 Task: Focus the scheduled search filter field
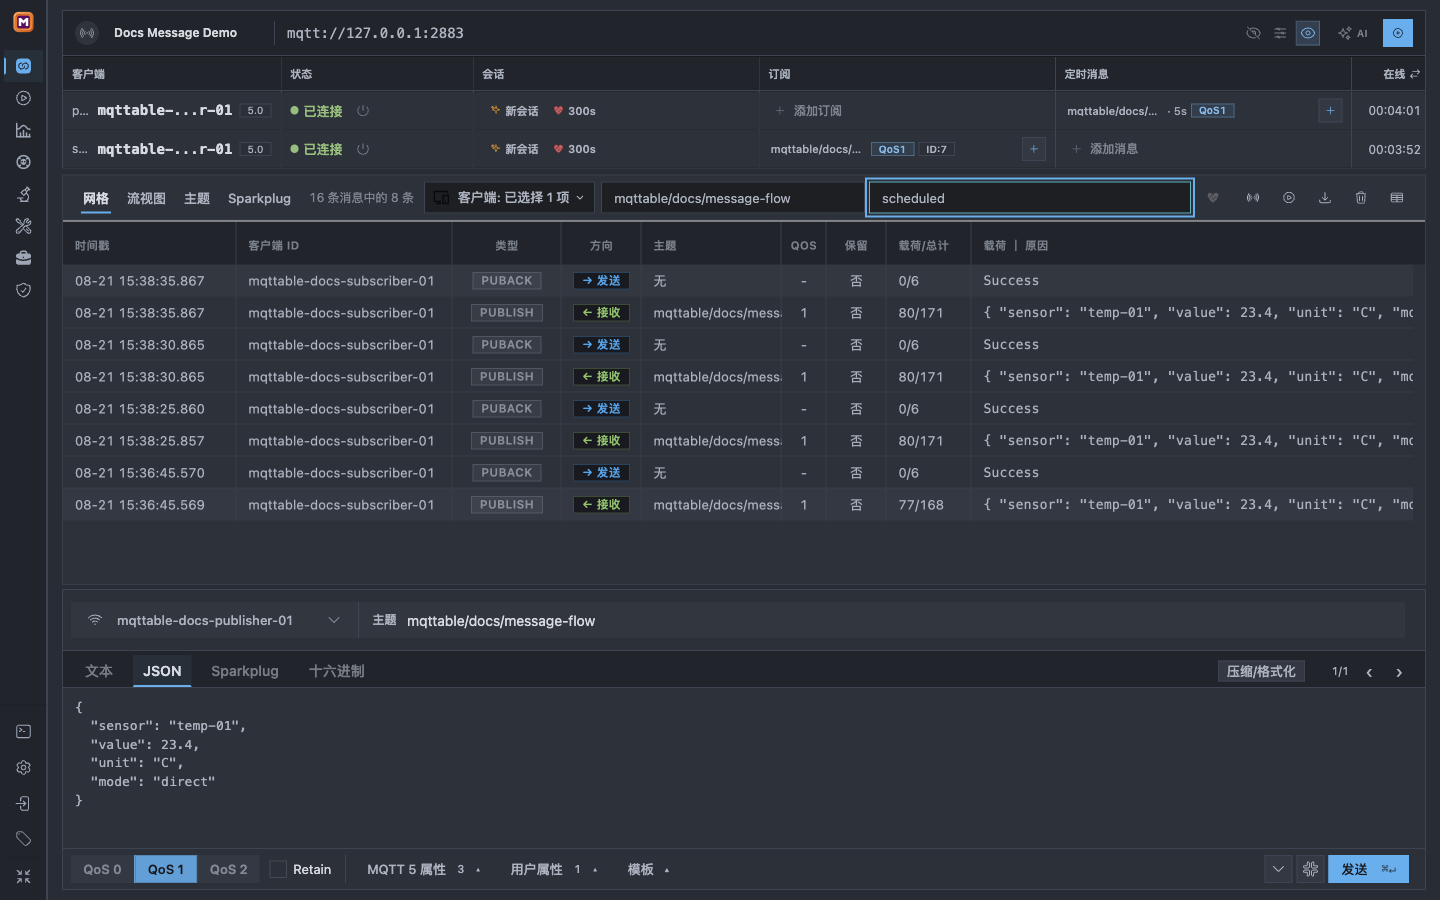[x=1030, y=198]
